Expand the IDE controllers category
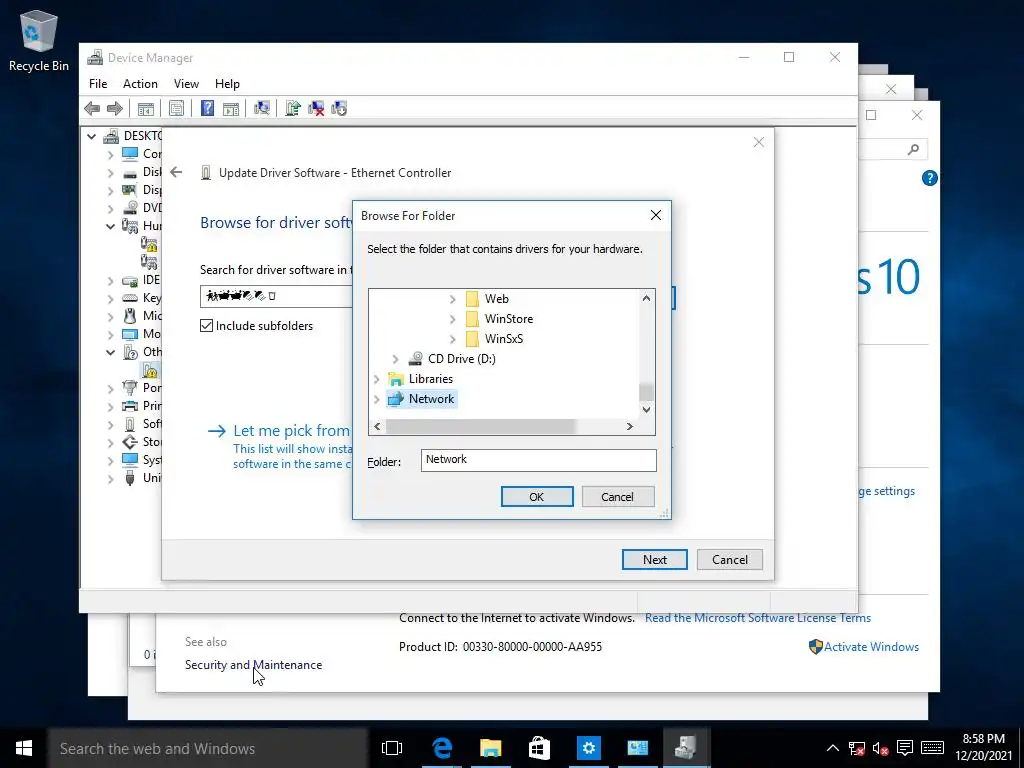Viewport: 1024px width, 768px height. point(110,280)
